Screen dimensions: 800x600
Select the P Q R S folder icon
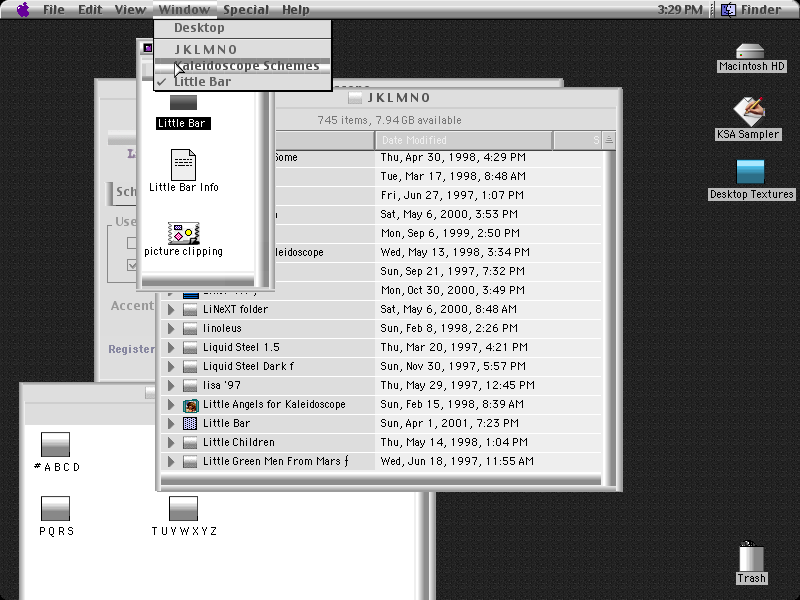pos(55,509)
